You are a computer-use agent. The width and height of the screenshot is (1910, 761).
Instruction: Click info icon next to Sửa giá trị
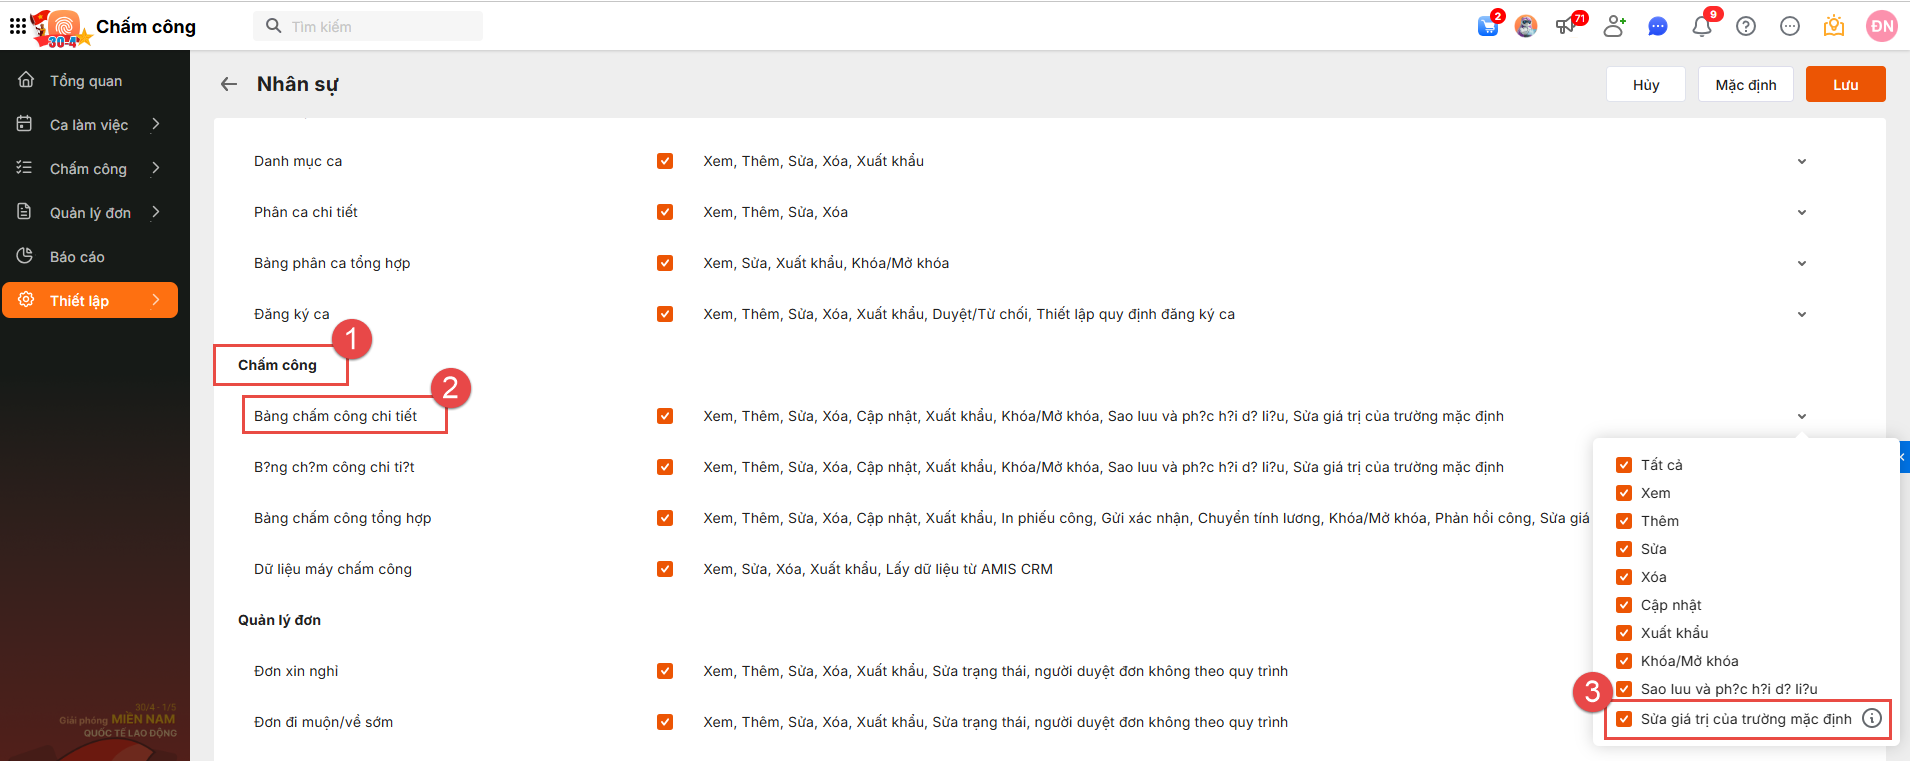(x=1872, y=718)
